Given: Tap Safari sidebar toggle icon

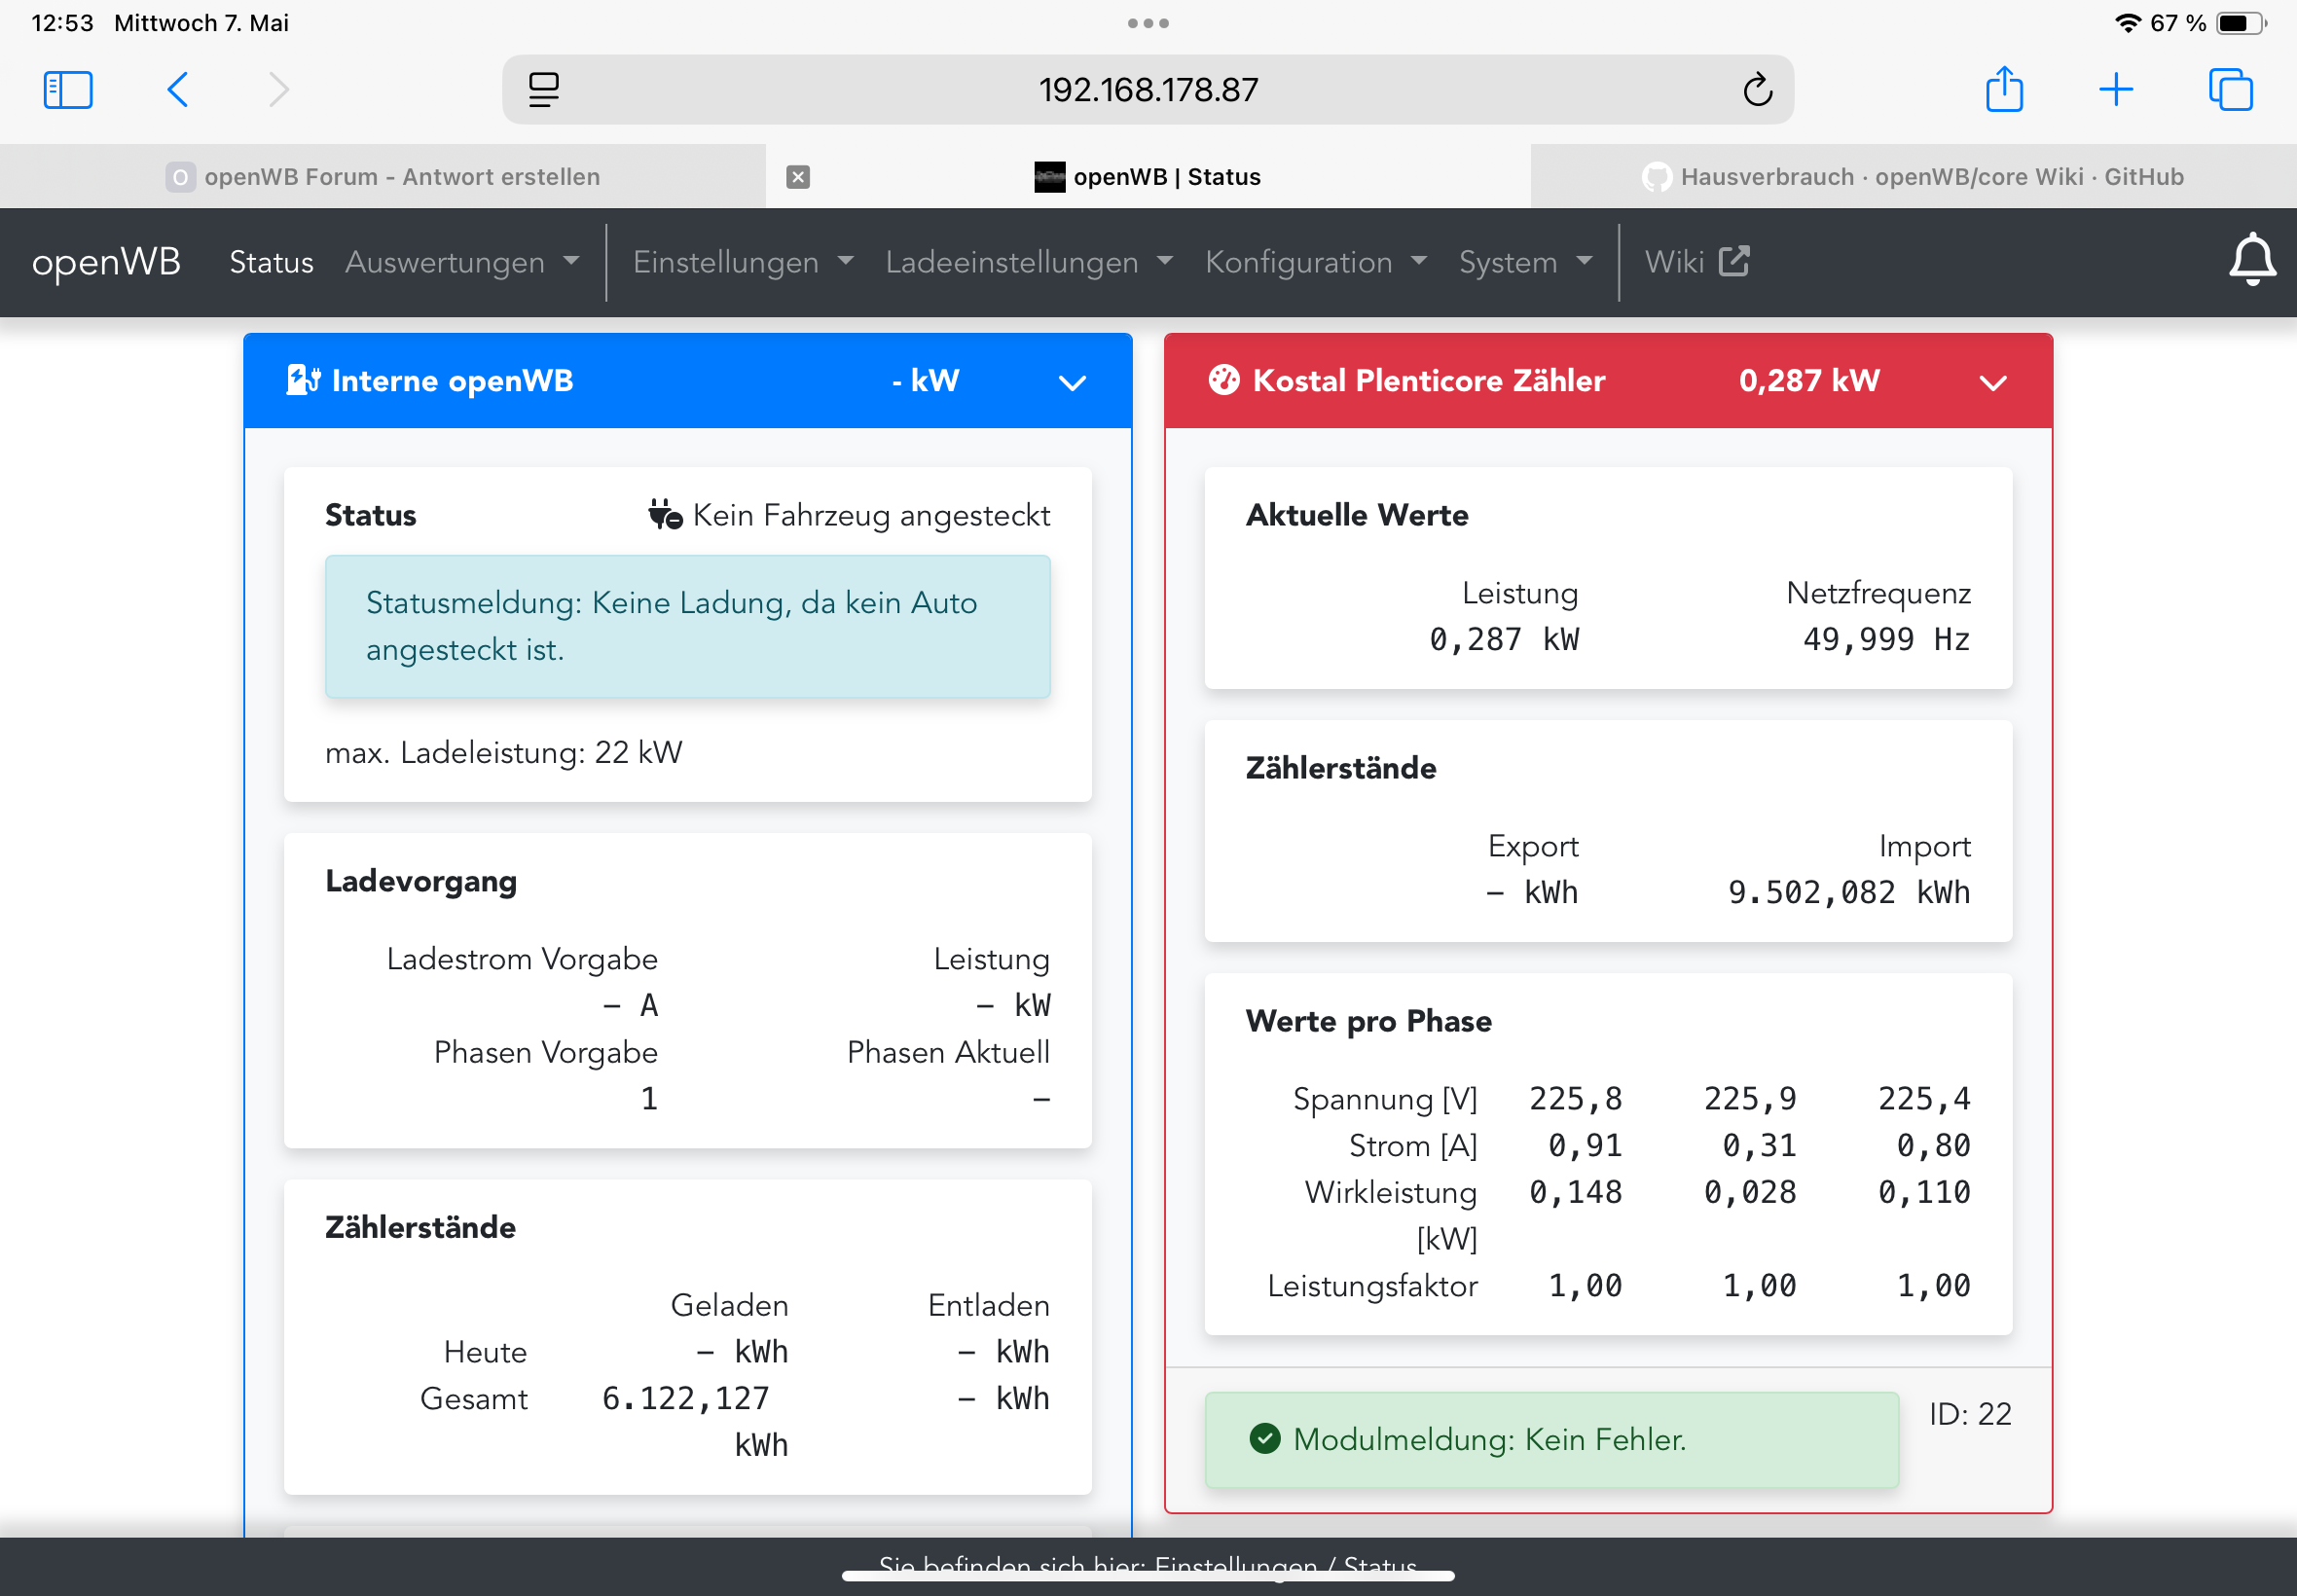Looking at the screenshot, I should tap(68, 90).
